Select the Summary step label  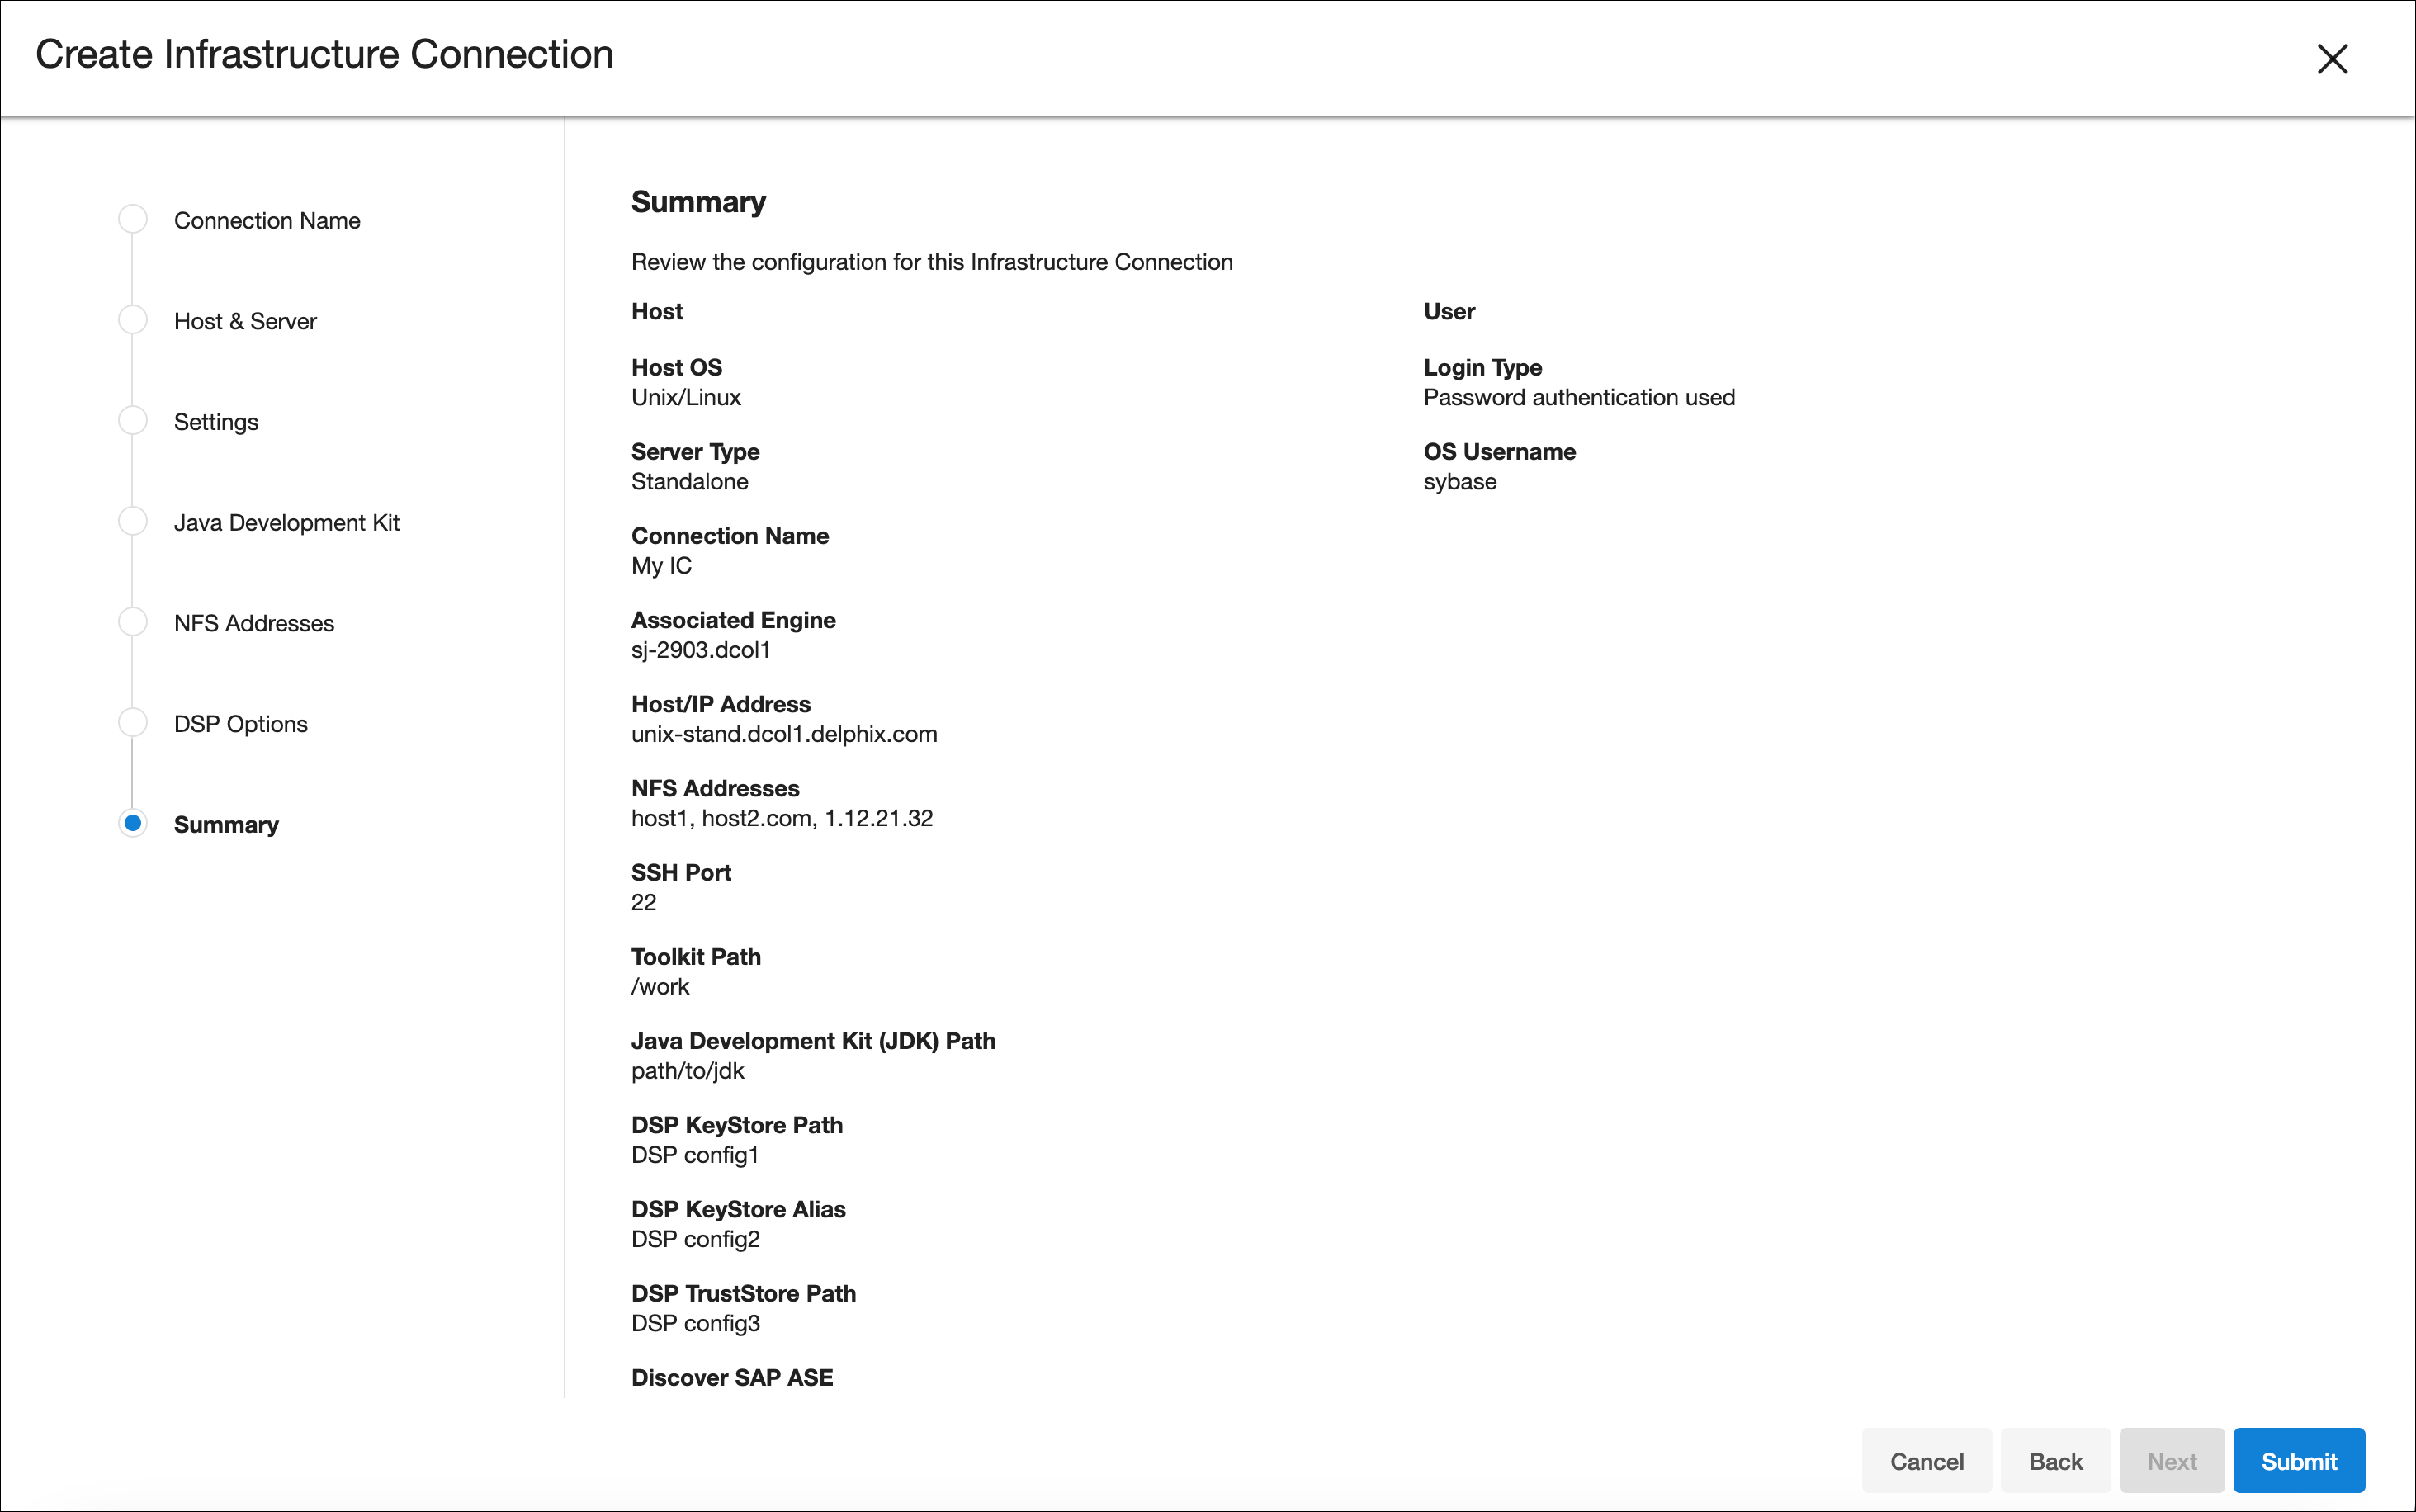click(x=226, y=825)
